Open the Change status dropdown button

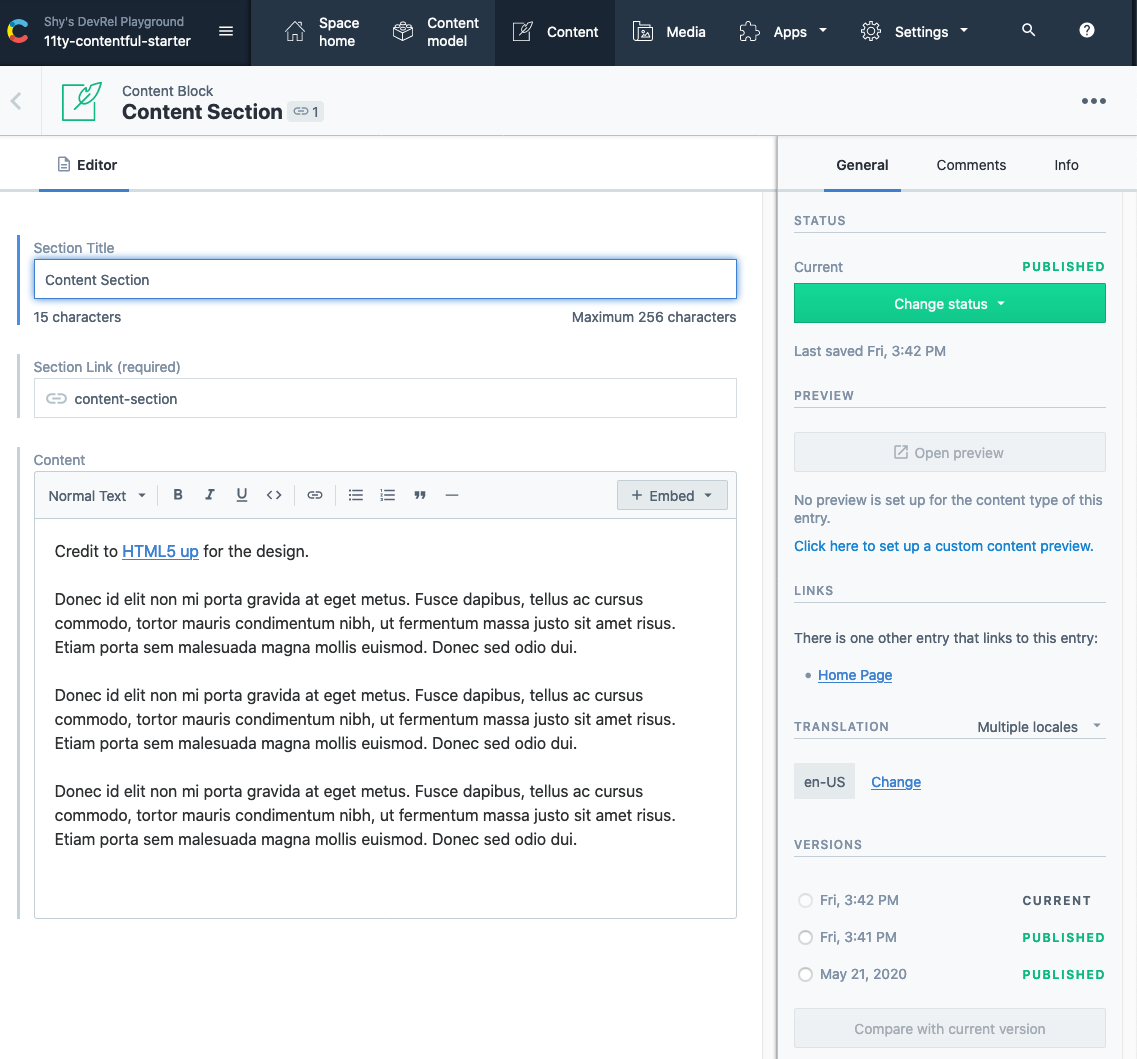950,303
